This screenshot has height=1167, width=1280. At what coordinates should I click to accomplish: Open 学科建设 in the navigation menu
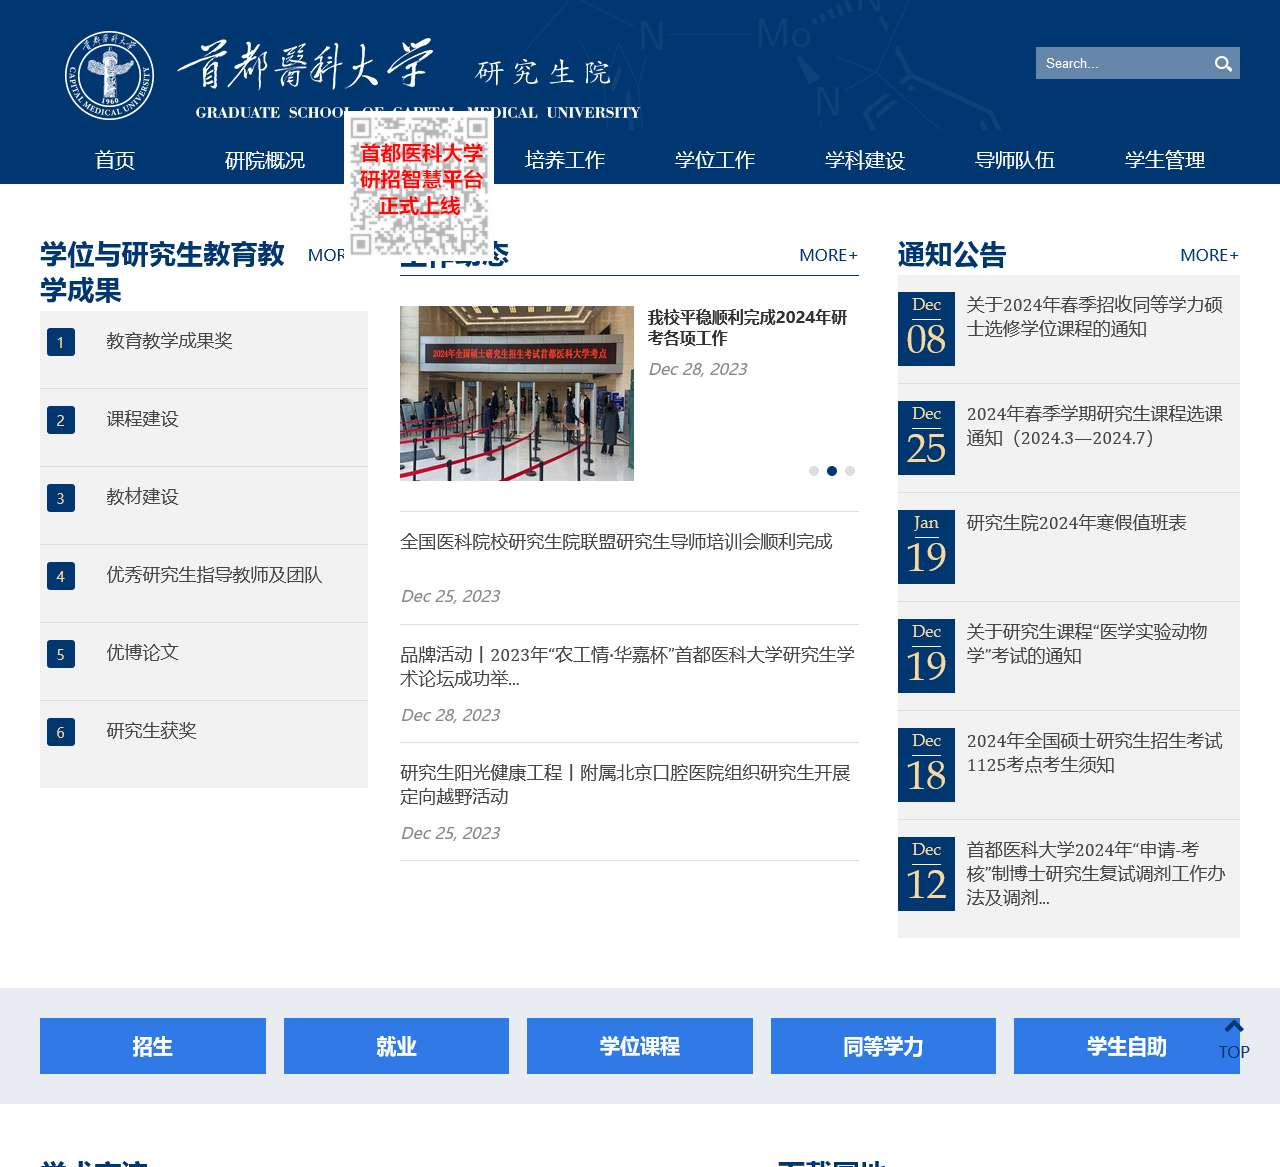pos(865,160)
